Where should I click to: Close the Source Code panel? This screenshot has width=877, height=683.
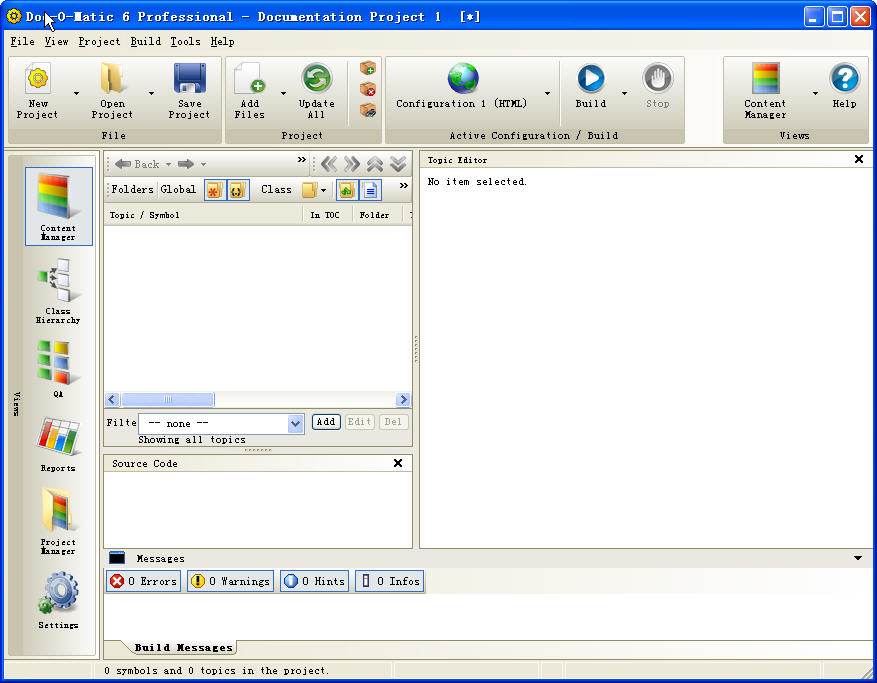click(398, 463)
